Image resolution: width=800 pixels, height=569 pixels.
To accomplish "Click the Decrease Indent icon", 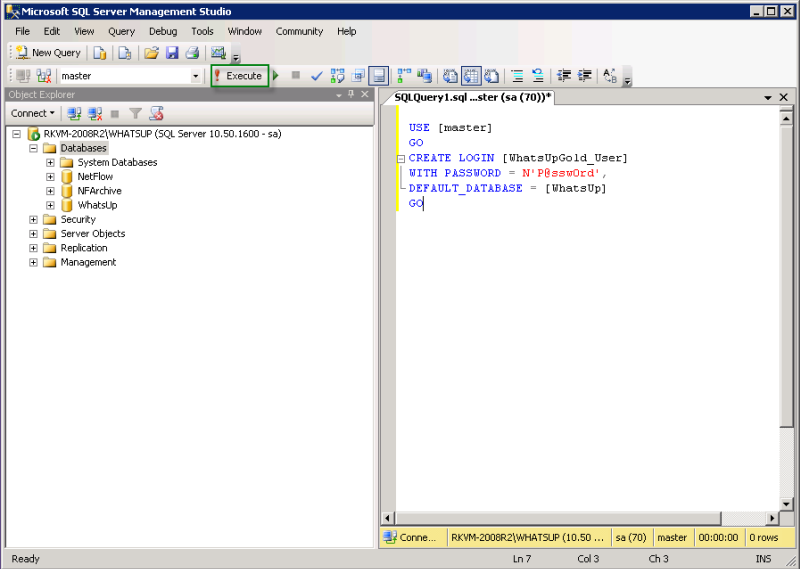I will tap(564, 76).
